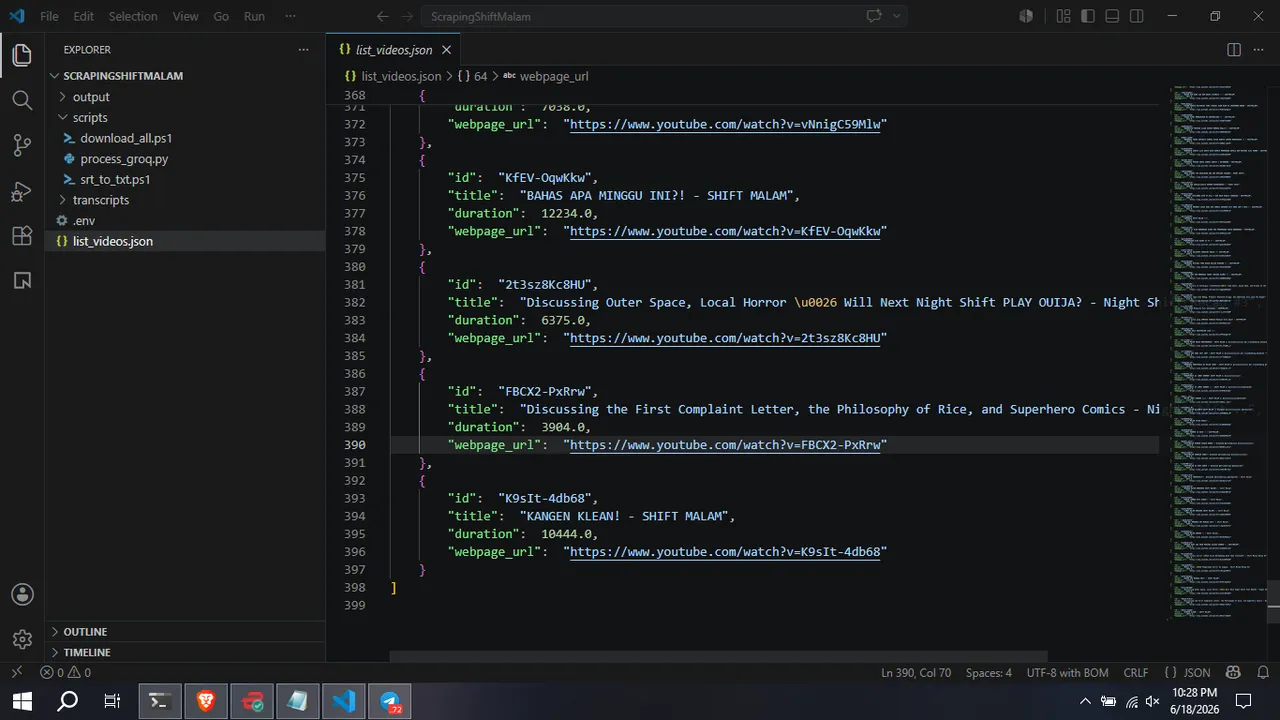Change encoding via UTF-8 with BOM
Image resolution: width=1280 pixels, height=720 pixels.
tap(1066, 673)
